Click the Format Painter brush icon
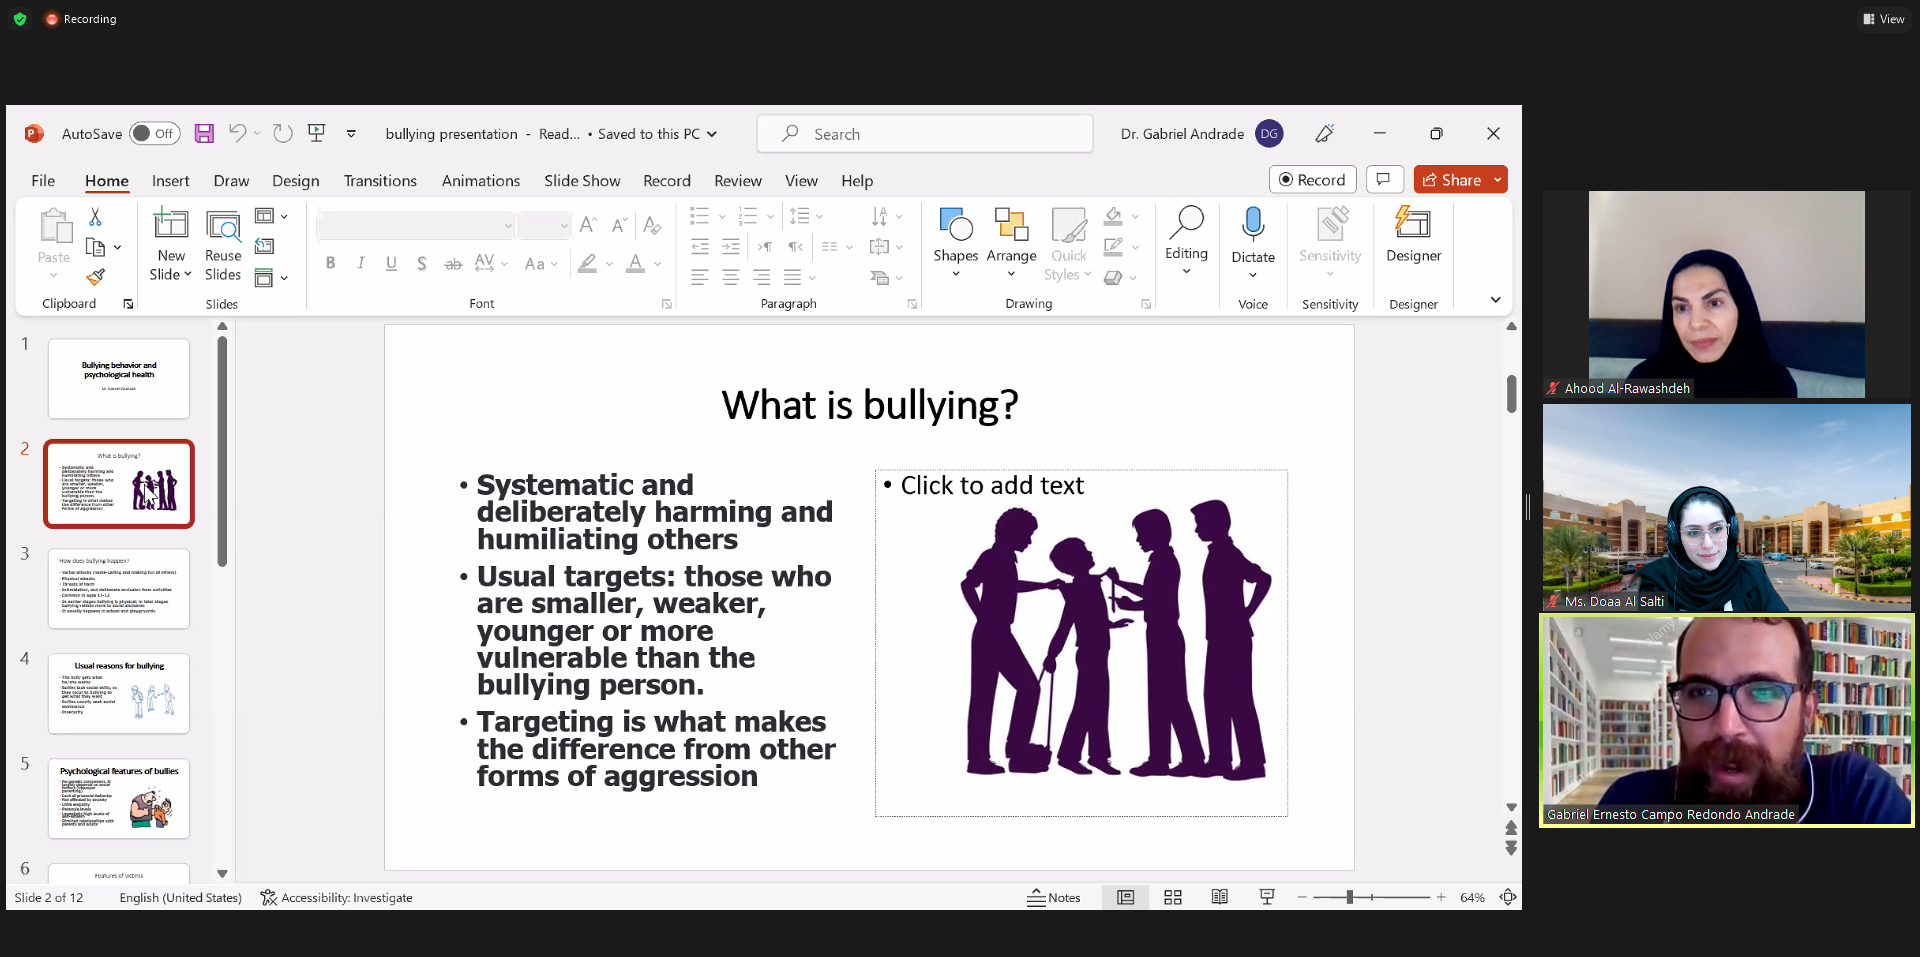 click(96, 277)
